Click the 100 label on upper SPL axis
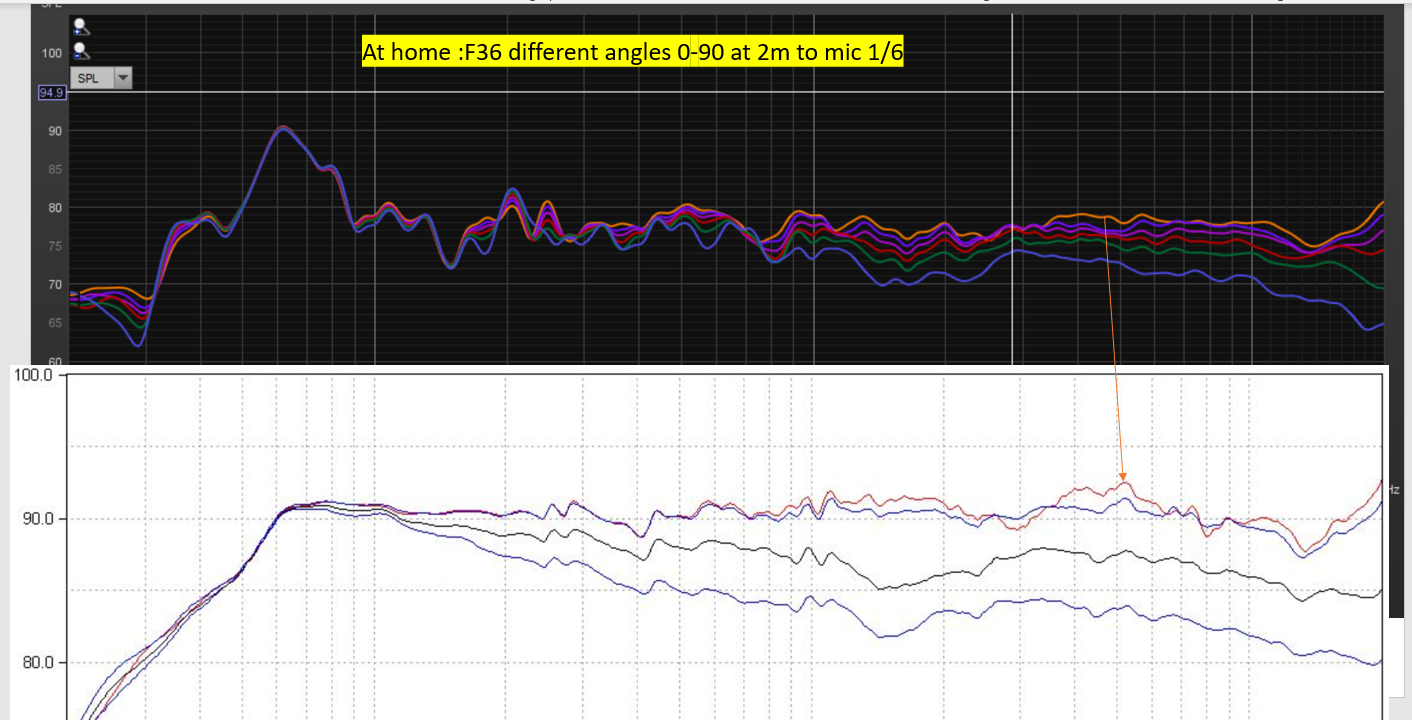This screenshot has width=1412, height=720. [52, 53]
